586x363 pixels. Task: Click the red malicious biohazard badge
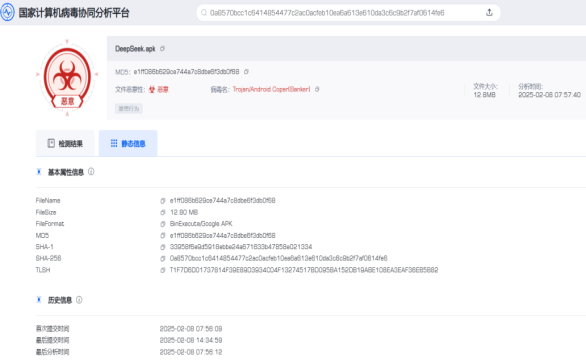click(x=67, y=78)
